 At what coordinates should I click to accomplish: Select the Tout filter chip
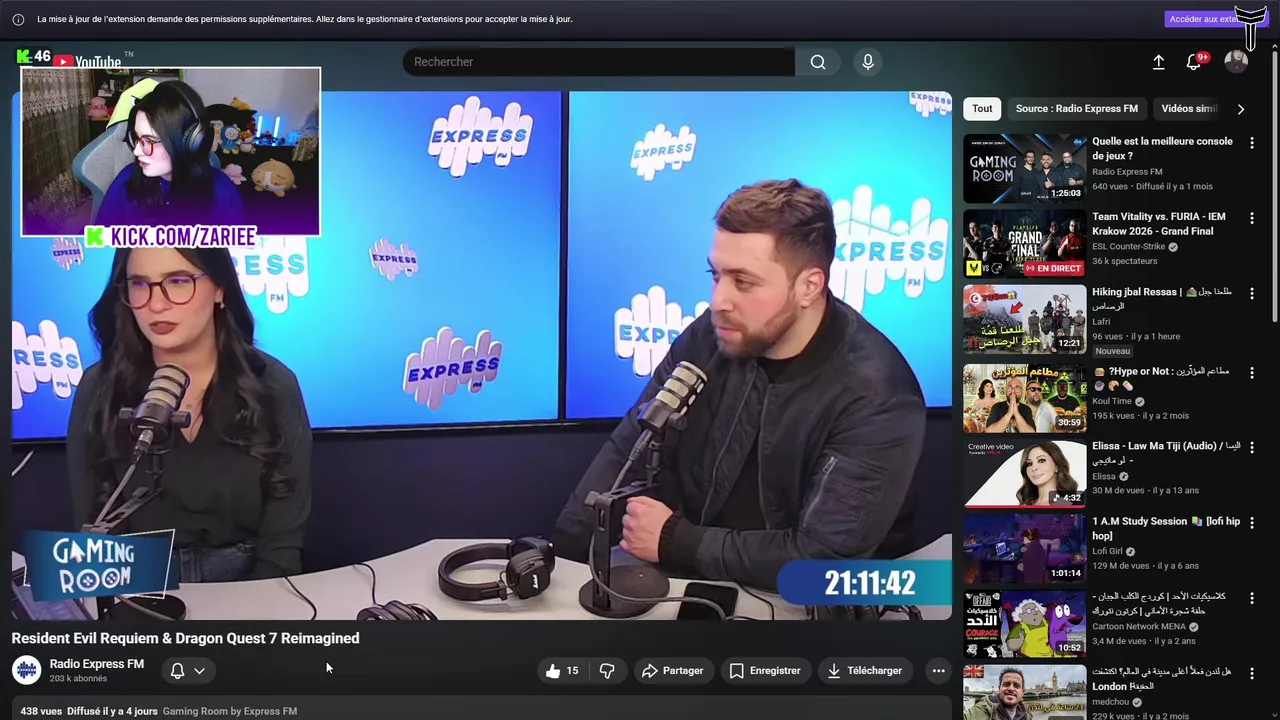(982, 109)
